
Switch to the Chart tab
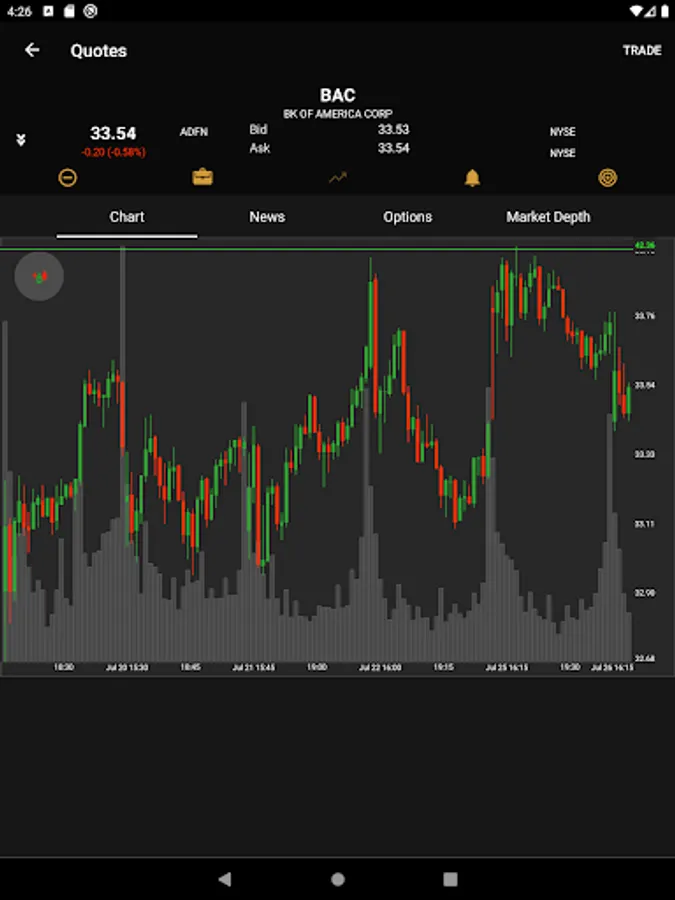click(127, 217)
